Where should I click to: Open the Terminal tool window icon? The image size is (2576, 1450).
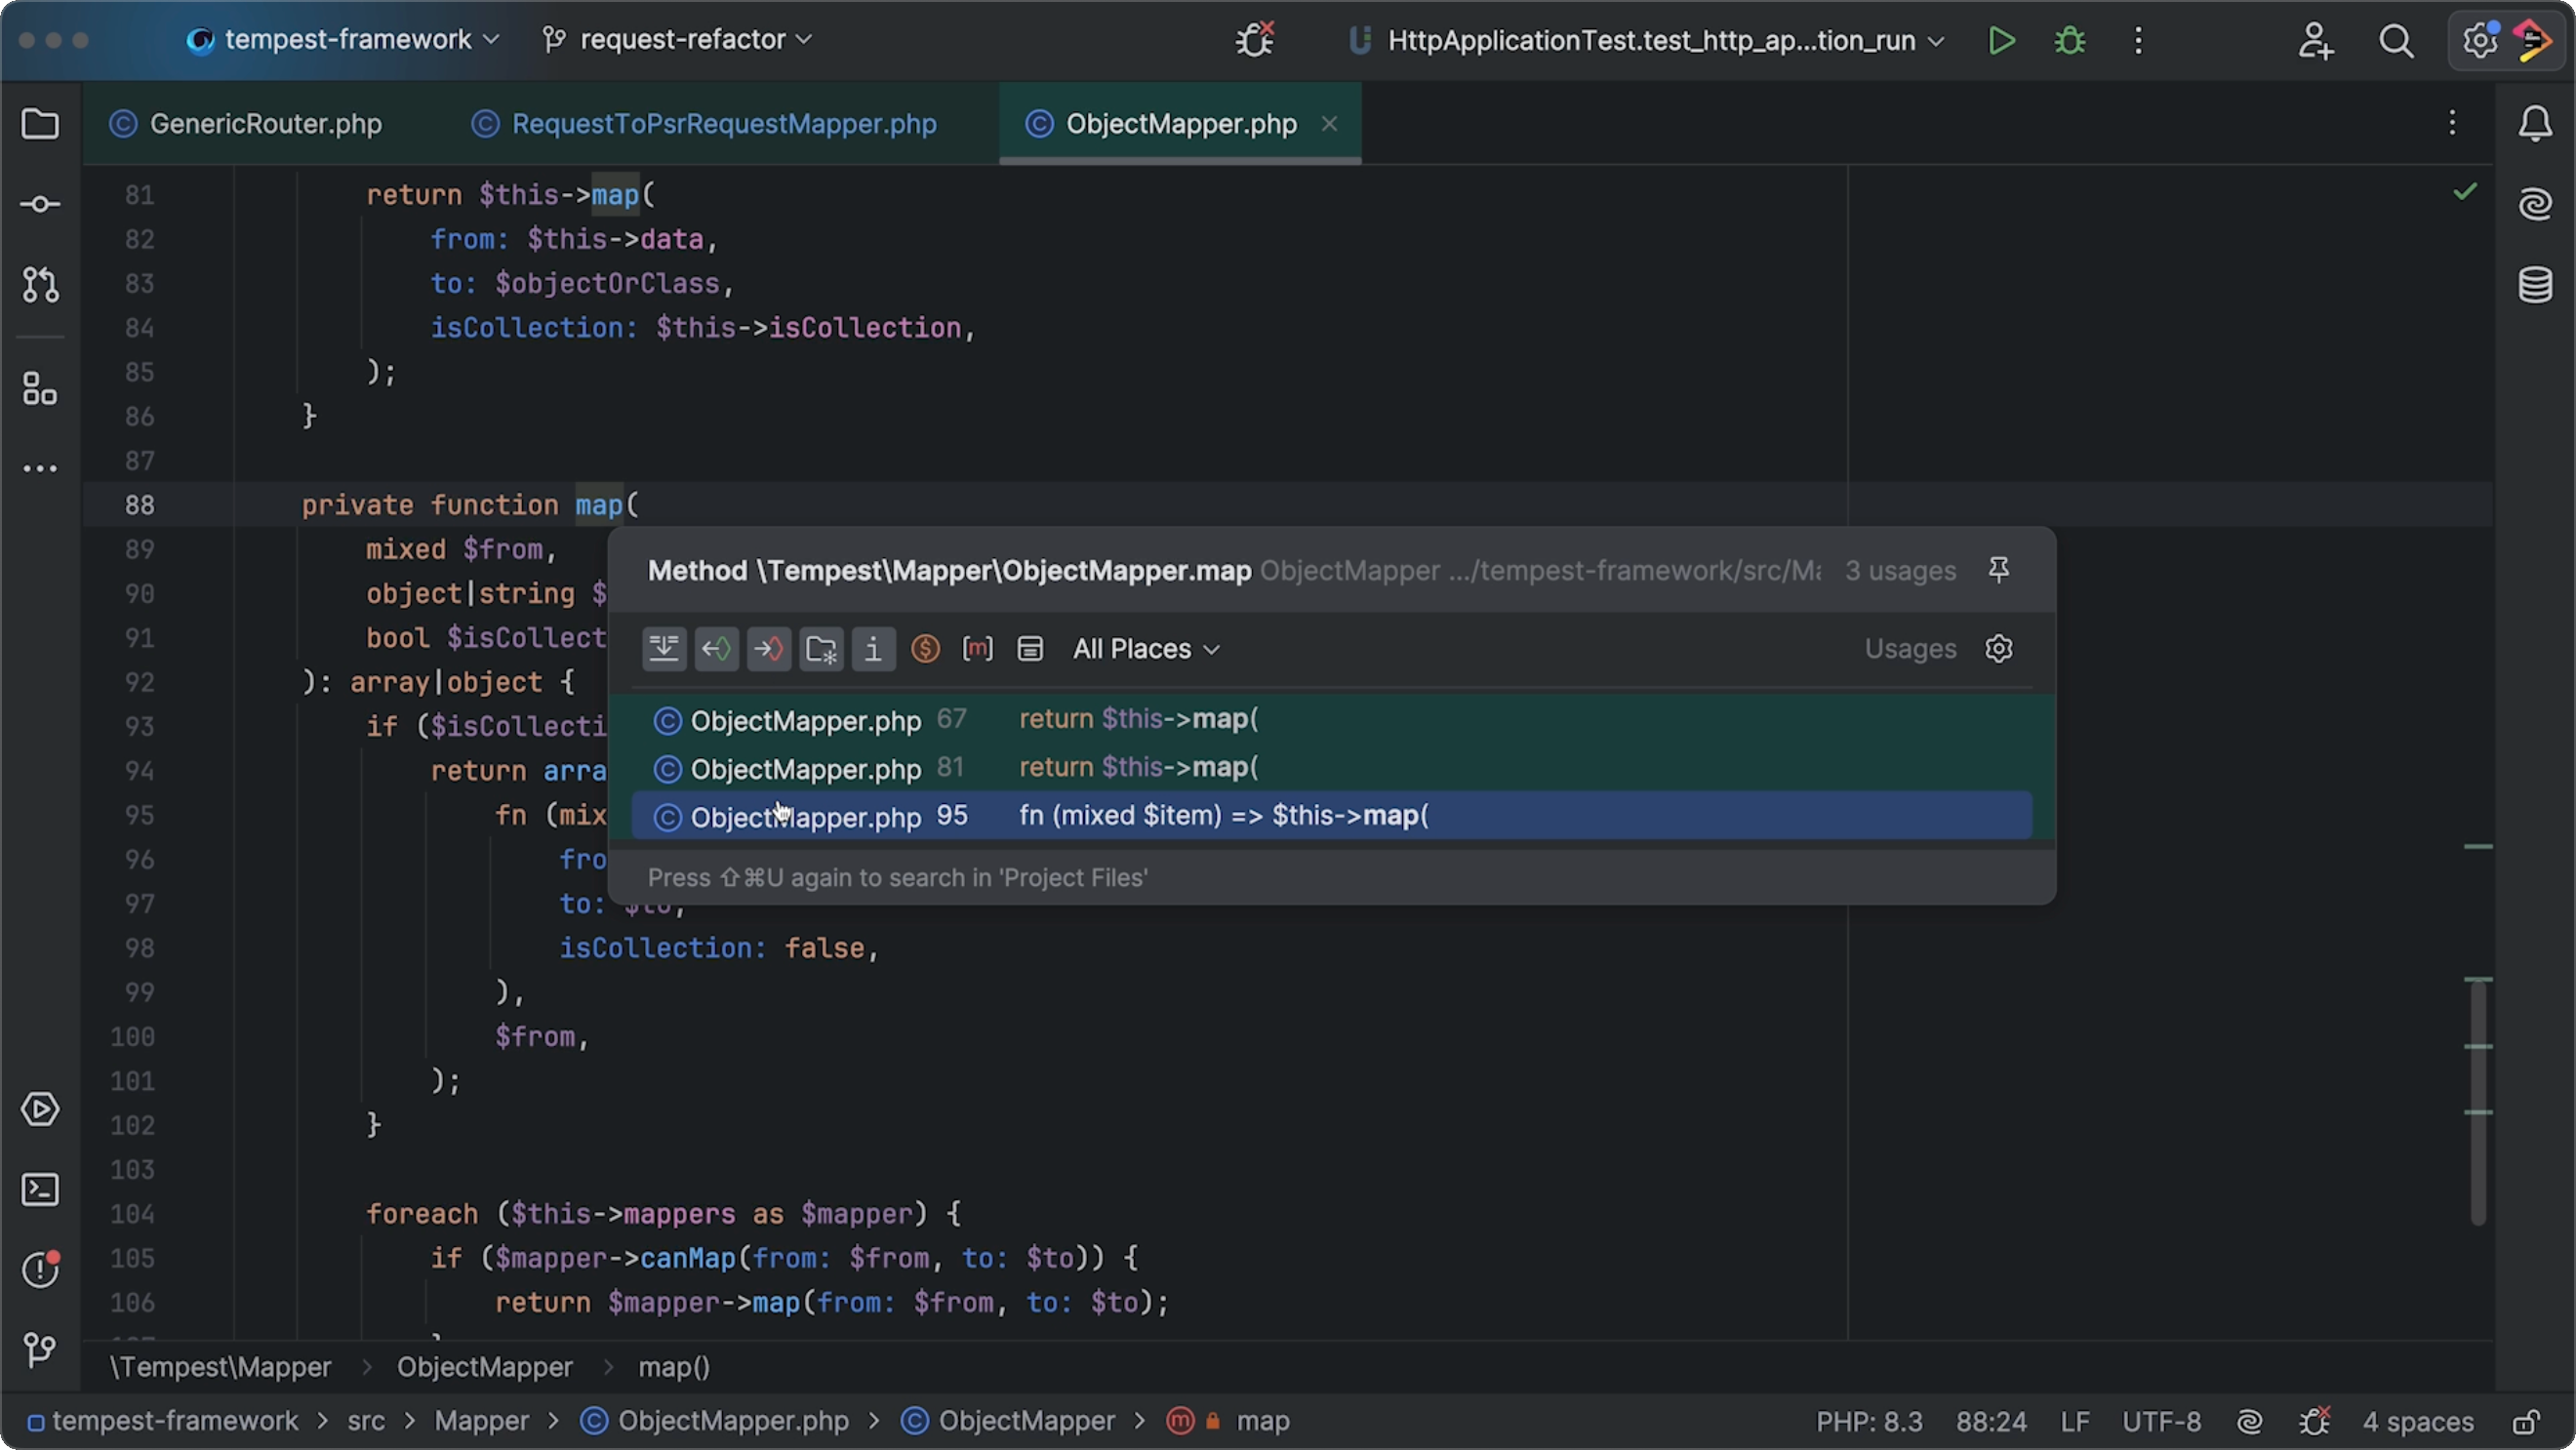point(40,1189)
